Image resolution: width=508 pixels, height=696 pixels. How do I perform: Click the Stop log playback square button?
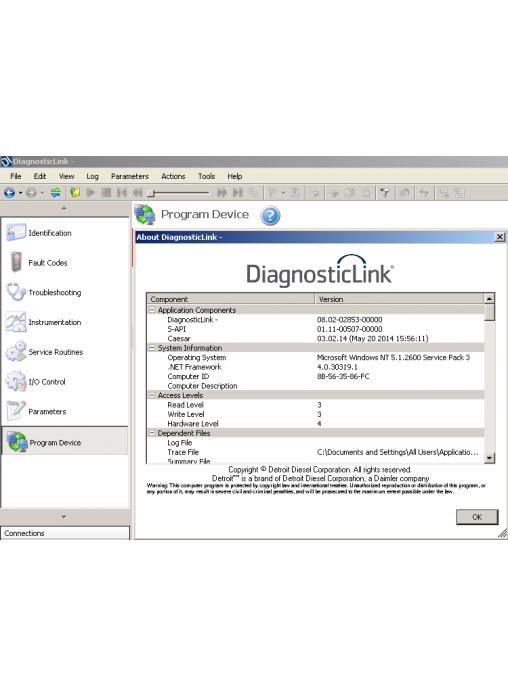[x=106, y=193]
